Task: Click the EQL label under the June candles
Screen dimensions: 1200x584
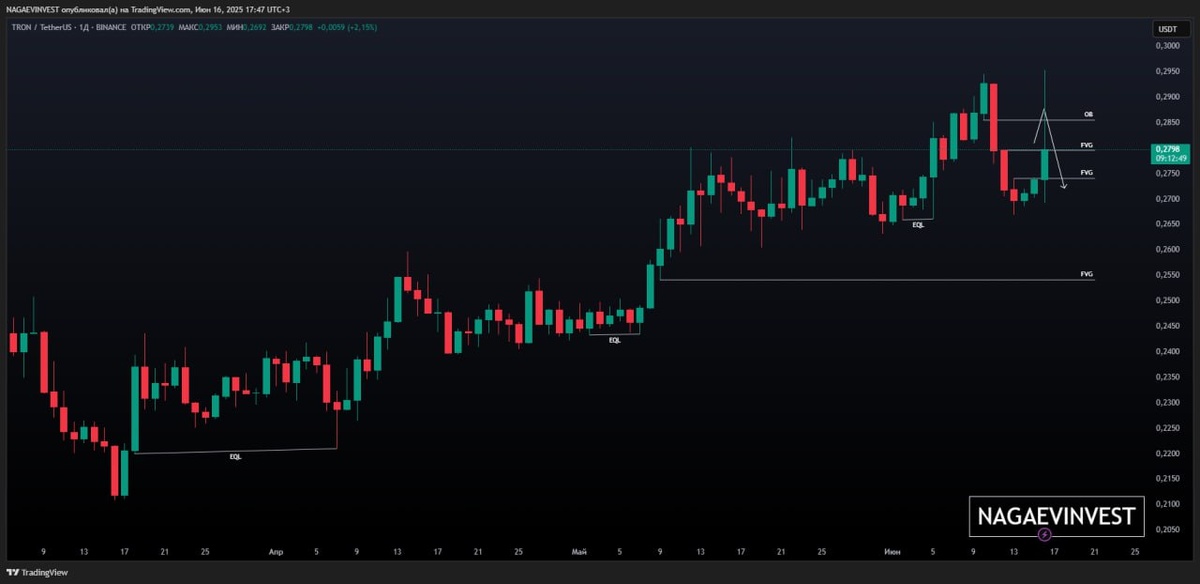Action: pyautogui.click(x=918, y=225)
